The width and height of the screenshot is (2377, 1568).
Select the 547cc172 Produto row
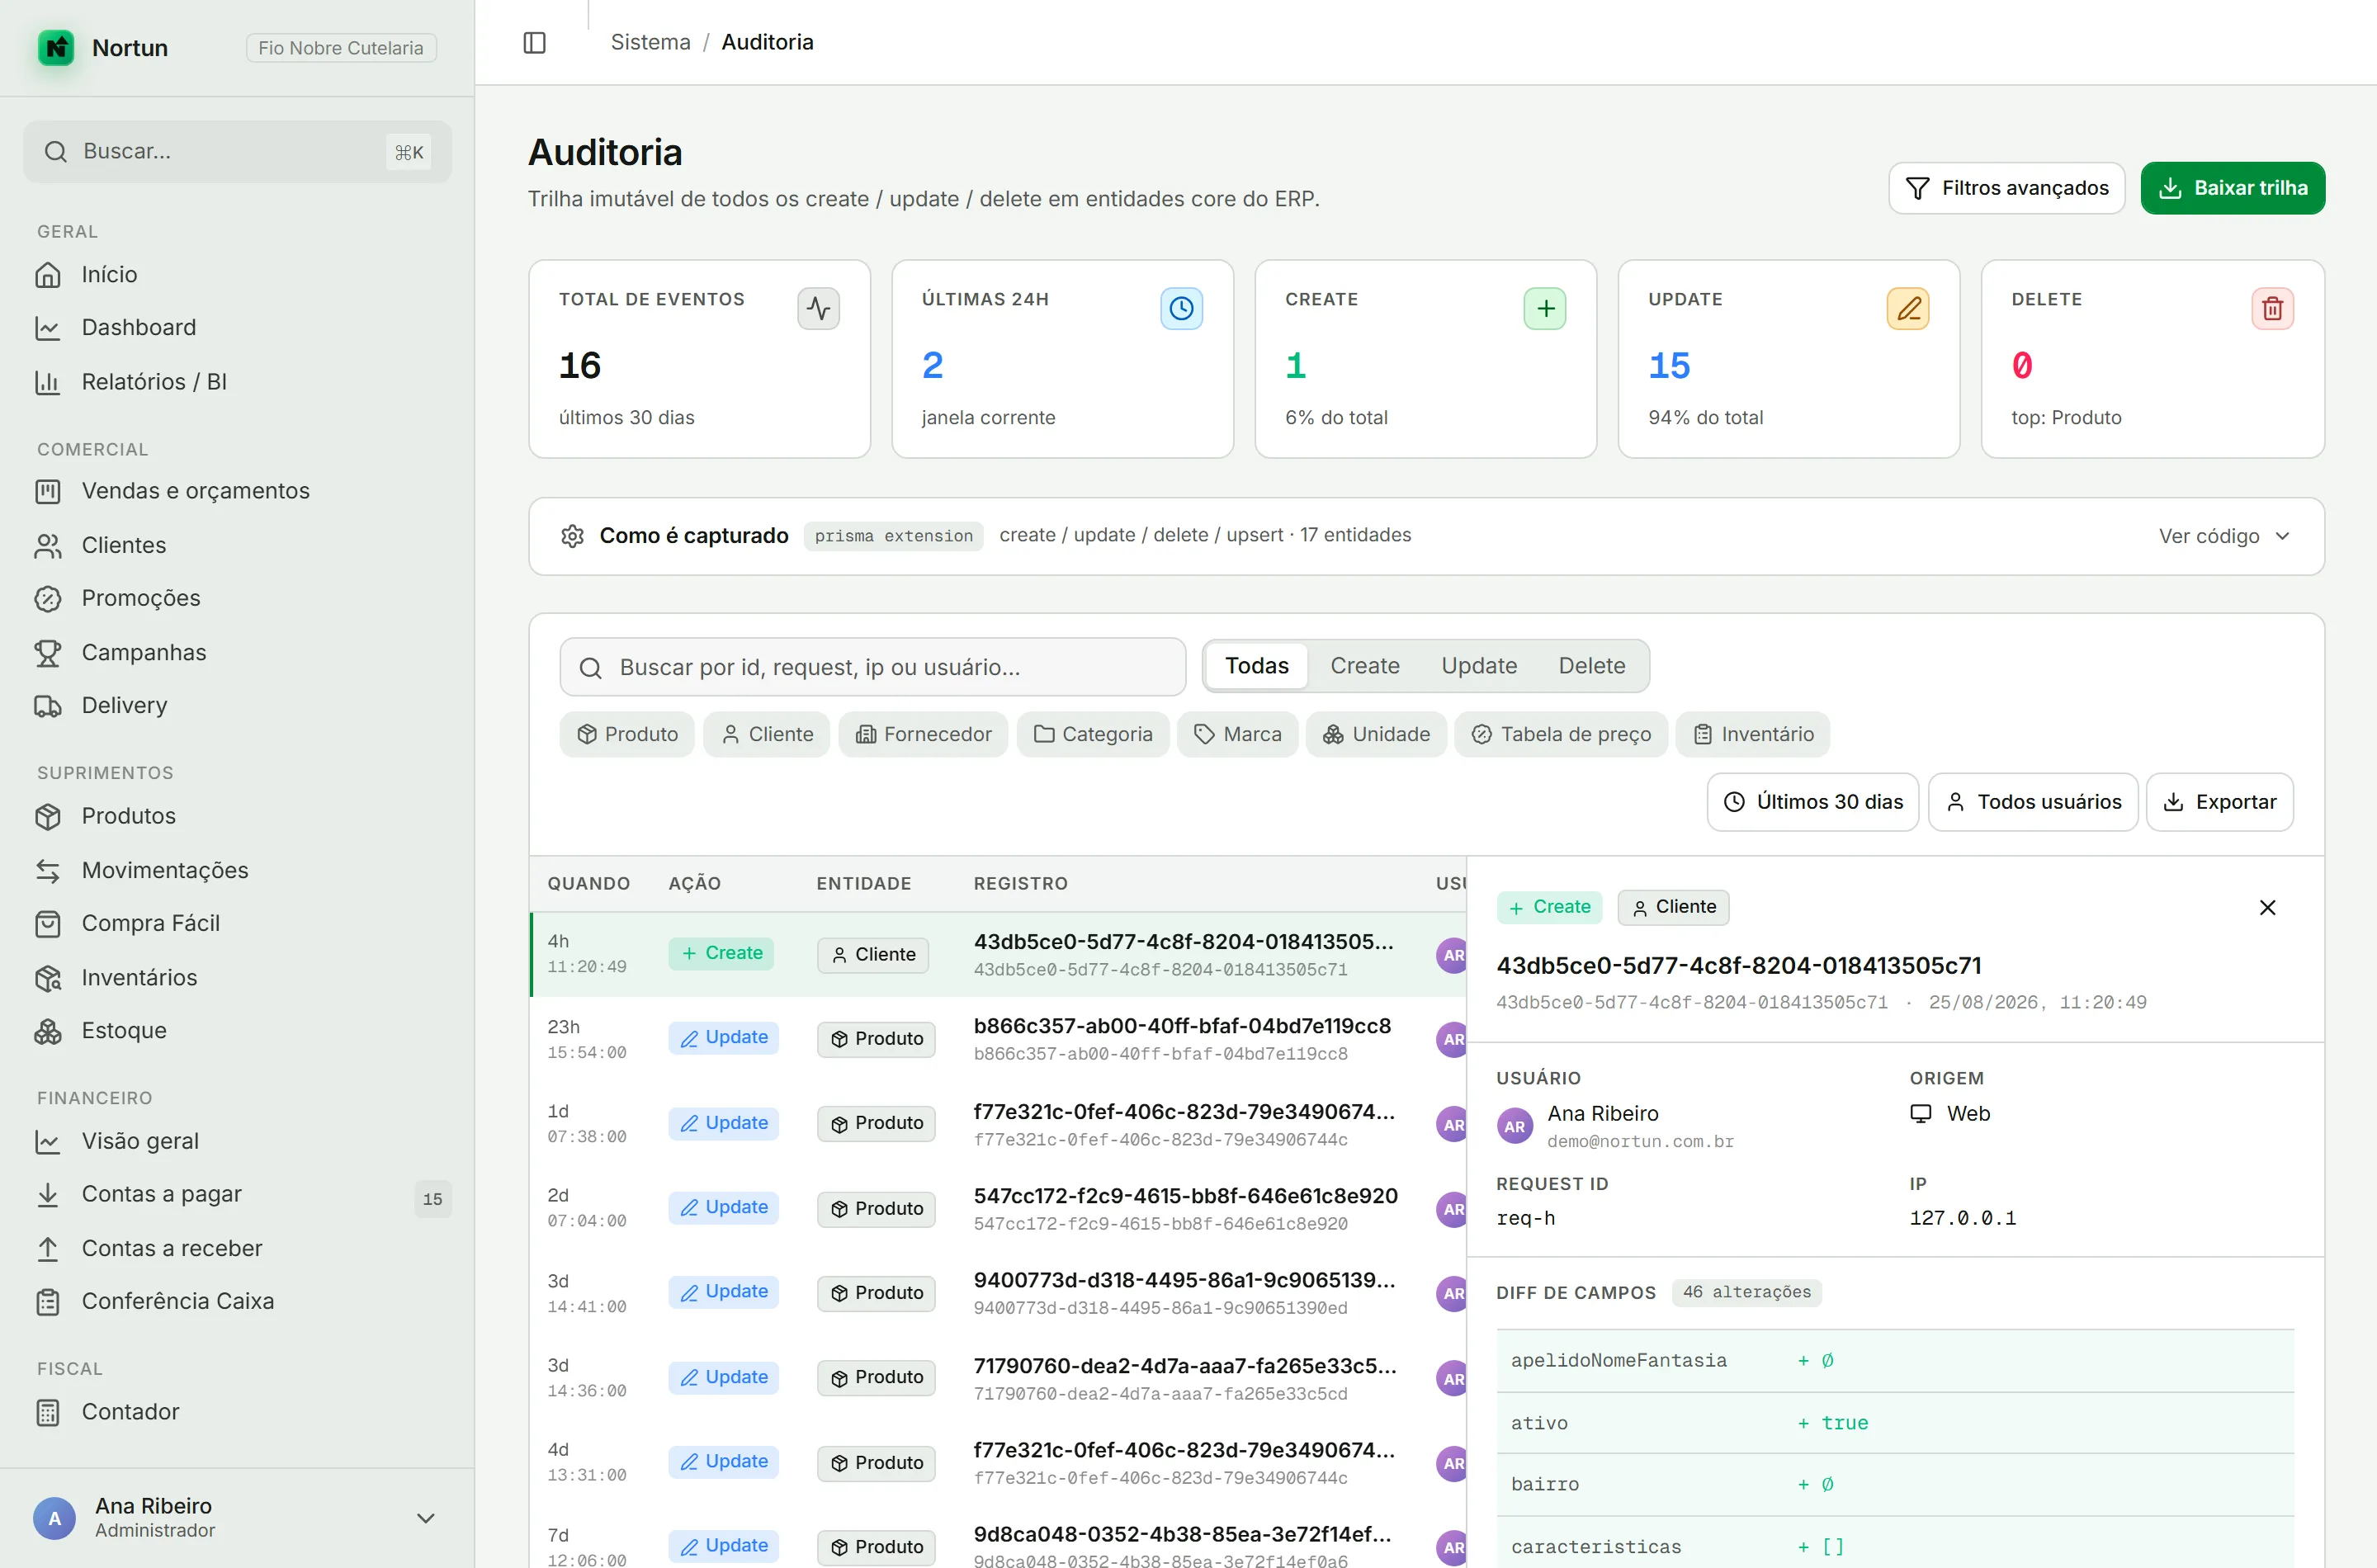pos(998,1209)
